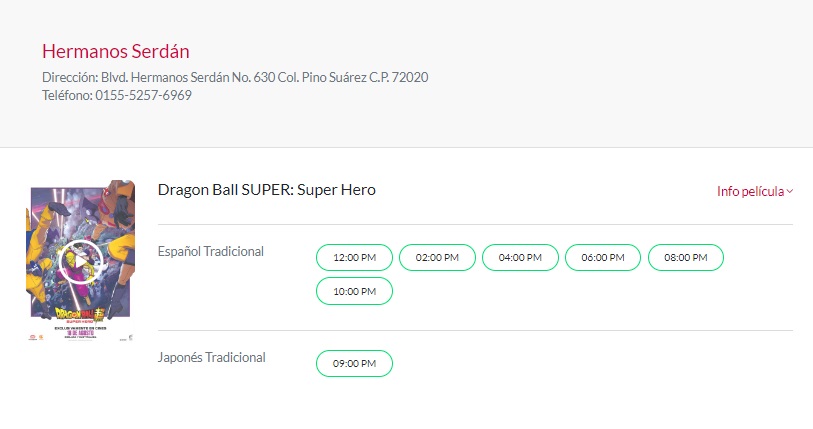Expand Info película chevron arrow
The image size is (813, 429).
(790, 191)
